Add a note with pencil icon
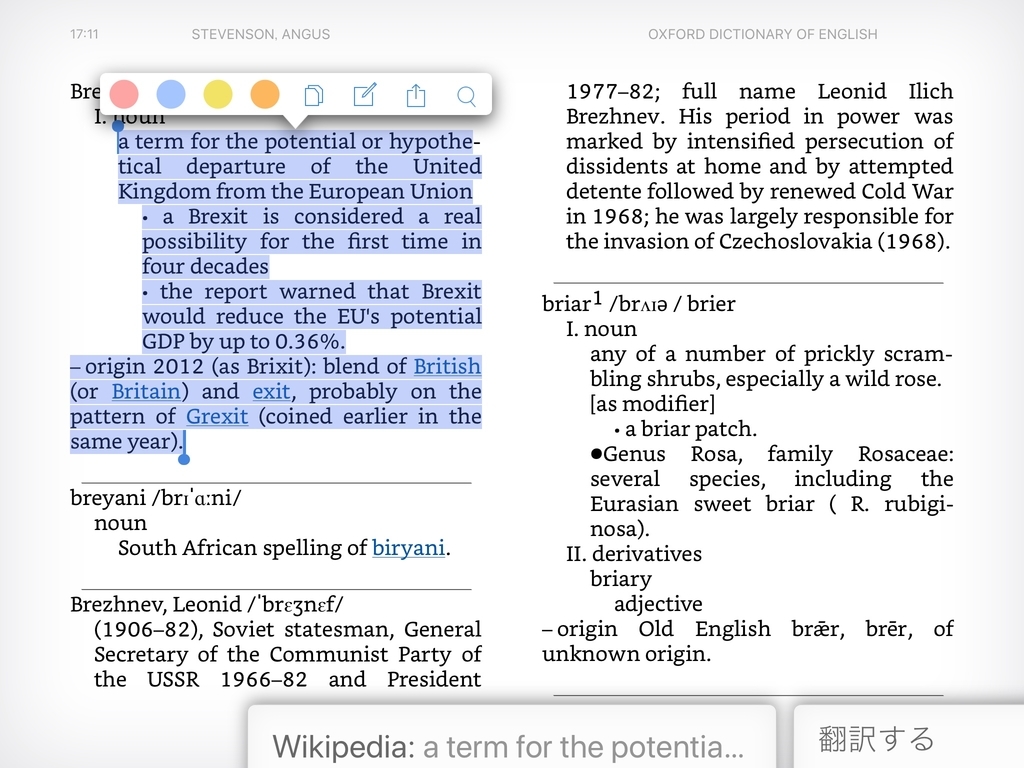The image size is (1024, 768). [x=364, y=95]
